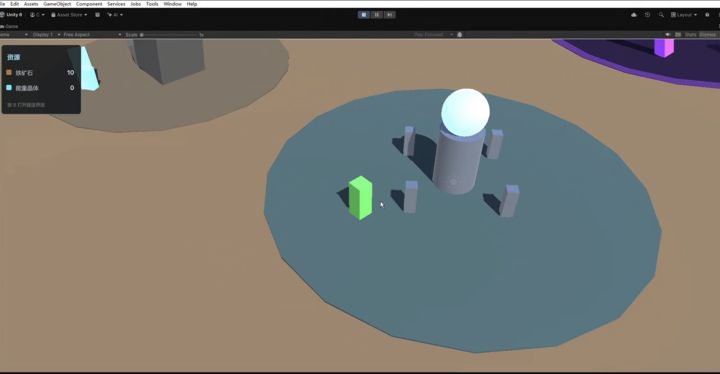Click the 资源 resources panel title
Screen dimensions: 720x374
point(14,57)
